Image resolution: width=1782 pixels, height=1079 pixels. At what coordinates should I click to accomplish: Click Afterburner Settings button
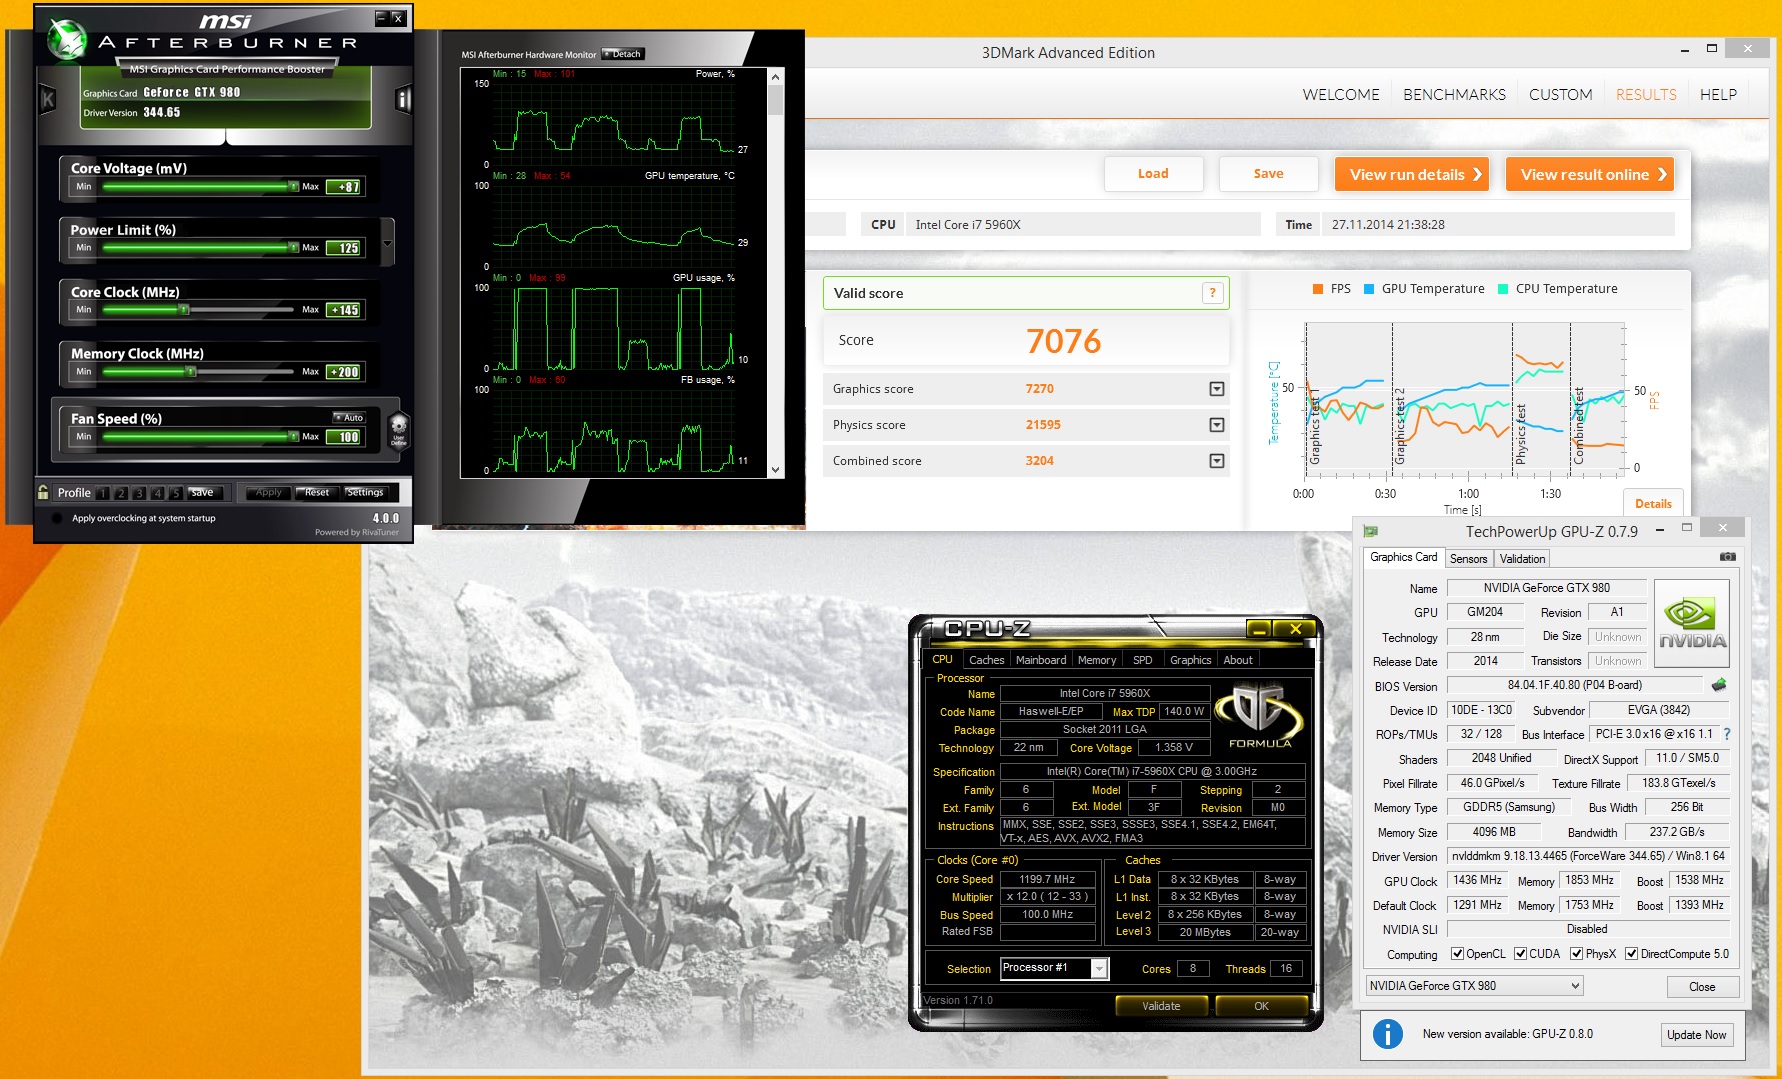tap(365, 492)
